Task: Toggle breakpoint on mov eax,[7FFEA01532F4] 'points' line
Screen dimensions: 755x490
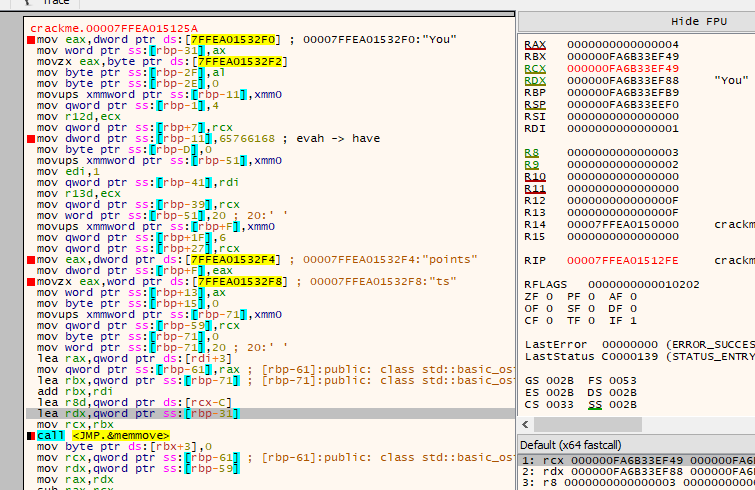Action: [x=31, y=260]
